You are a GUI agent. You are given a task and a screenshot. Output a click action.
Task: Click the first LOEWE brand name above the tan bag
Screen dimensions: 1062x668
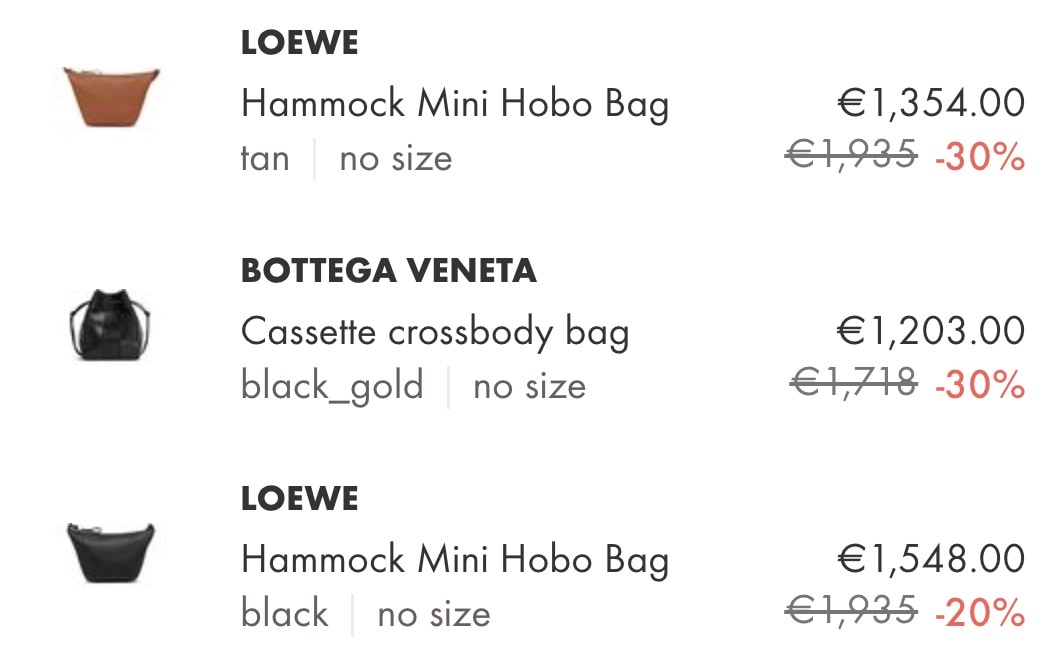pyautogui.click(x=299, y=43)
